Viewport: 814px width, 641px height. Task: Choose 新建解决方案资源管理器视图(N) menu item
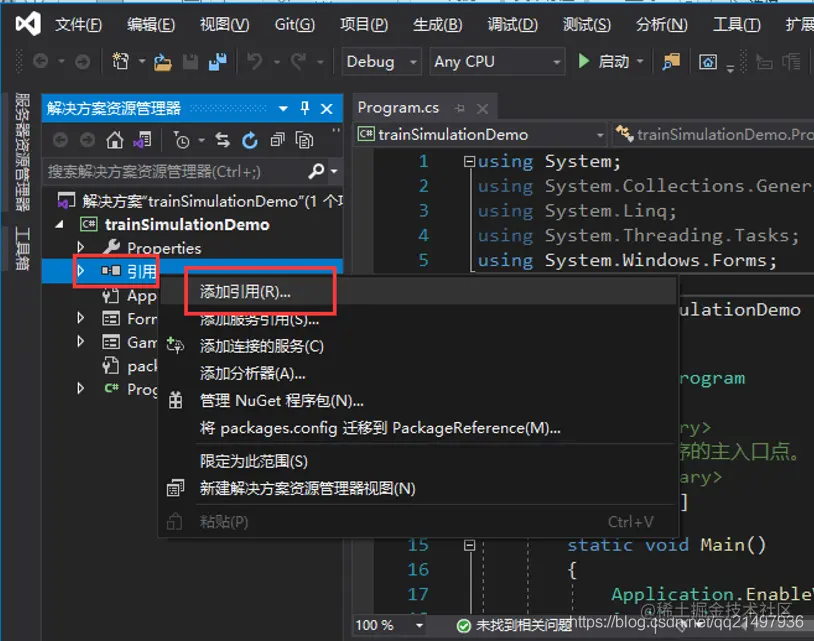coord(418,488)
